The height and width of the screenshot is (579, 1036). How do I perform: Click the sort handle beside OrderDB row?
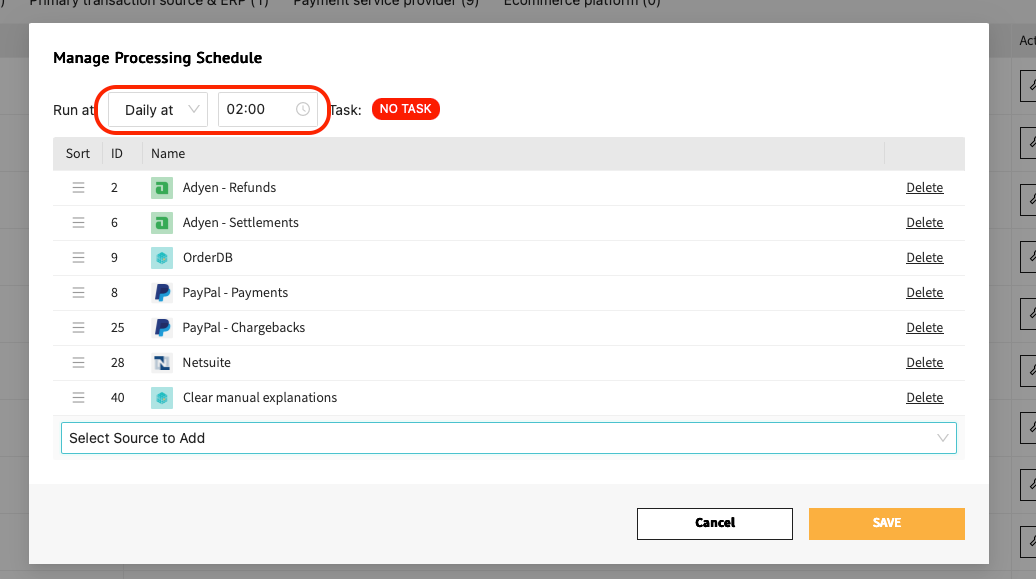[78, 258]
